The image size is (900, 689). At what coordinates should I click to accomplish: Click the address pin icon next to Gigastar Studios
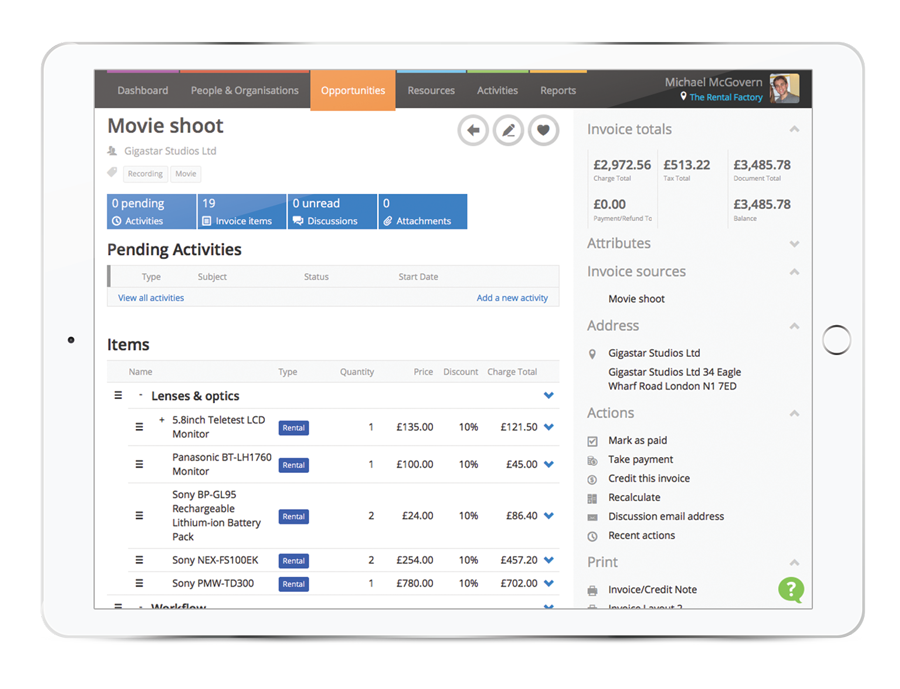click(x=592, y=354)
